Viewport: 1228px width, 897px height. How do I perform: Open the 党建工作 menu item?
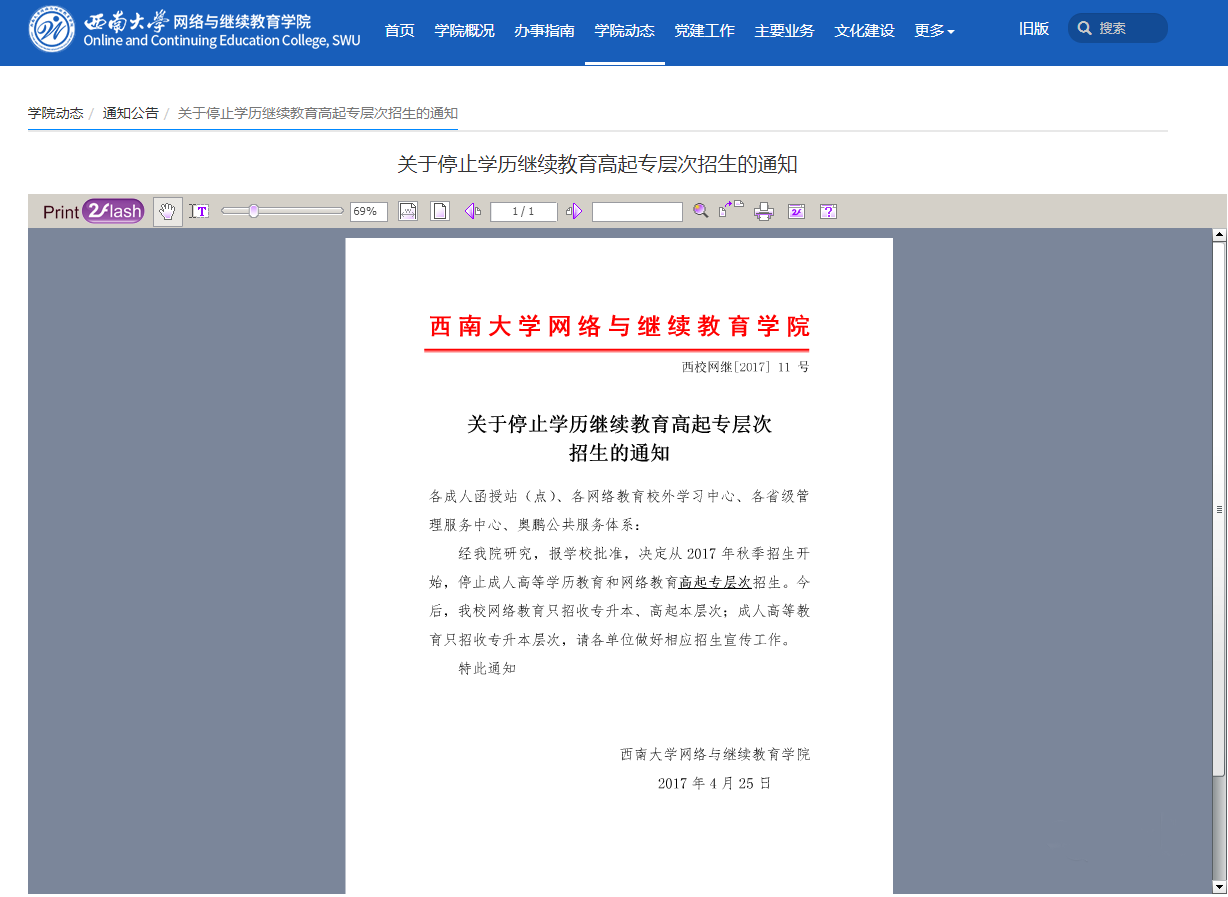click(705, 31)
